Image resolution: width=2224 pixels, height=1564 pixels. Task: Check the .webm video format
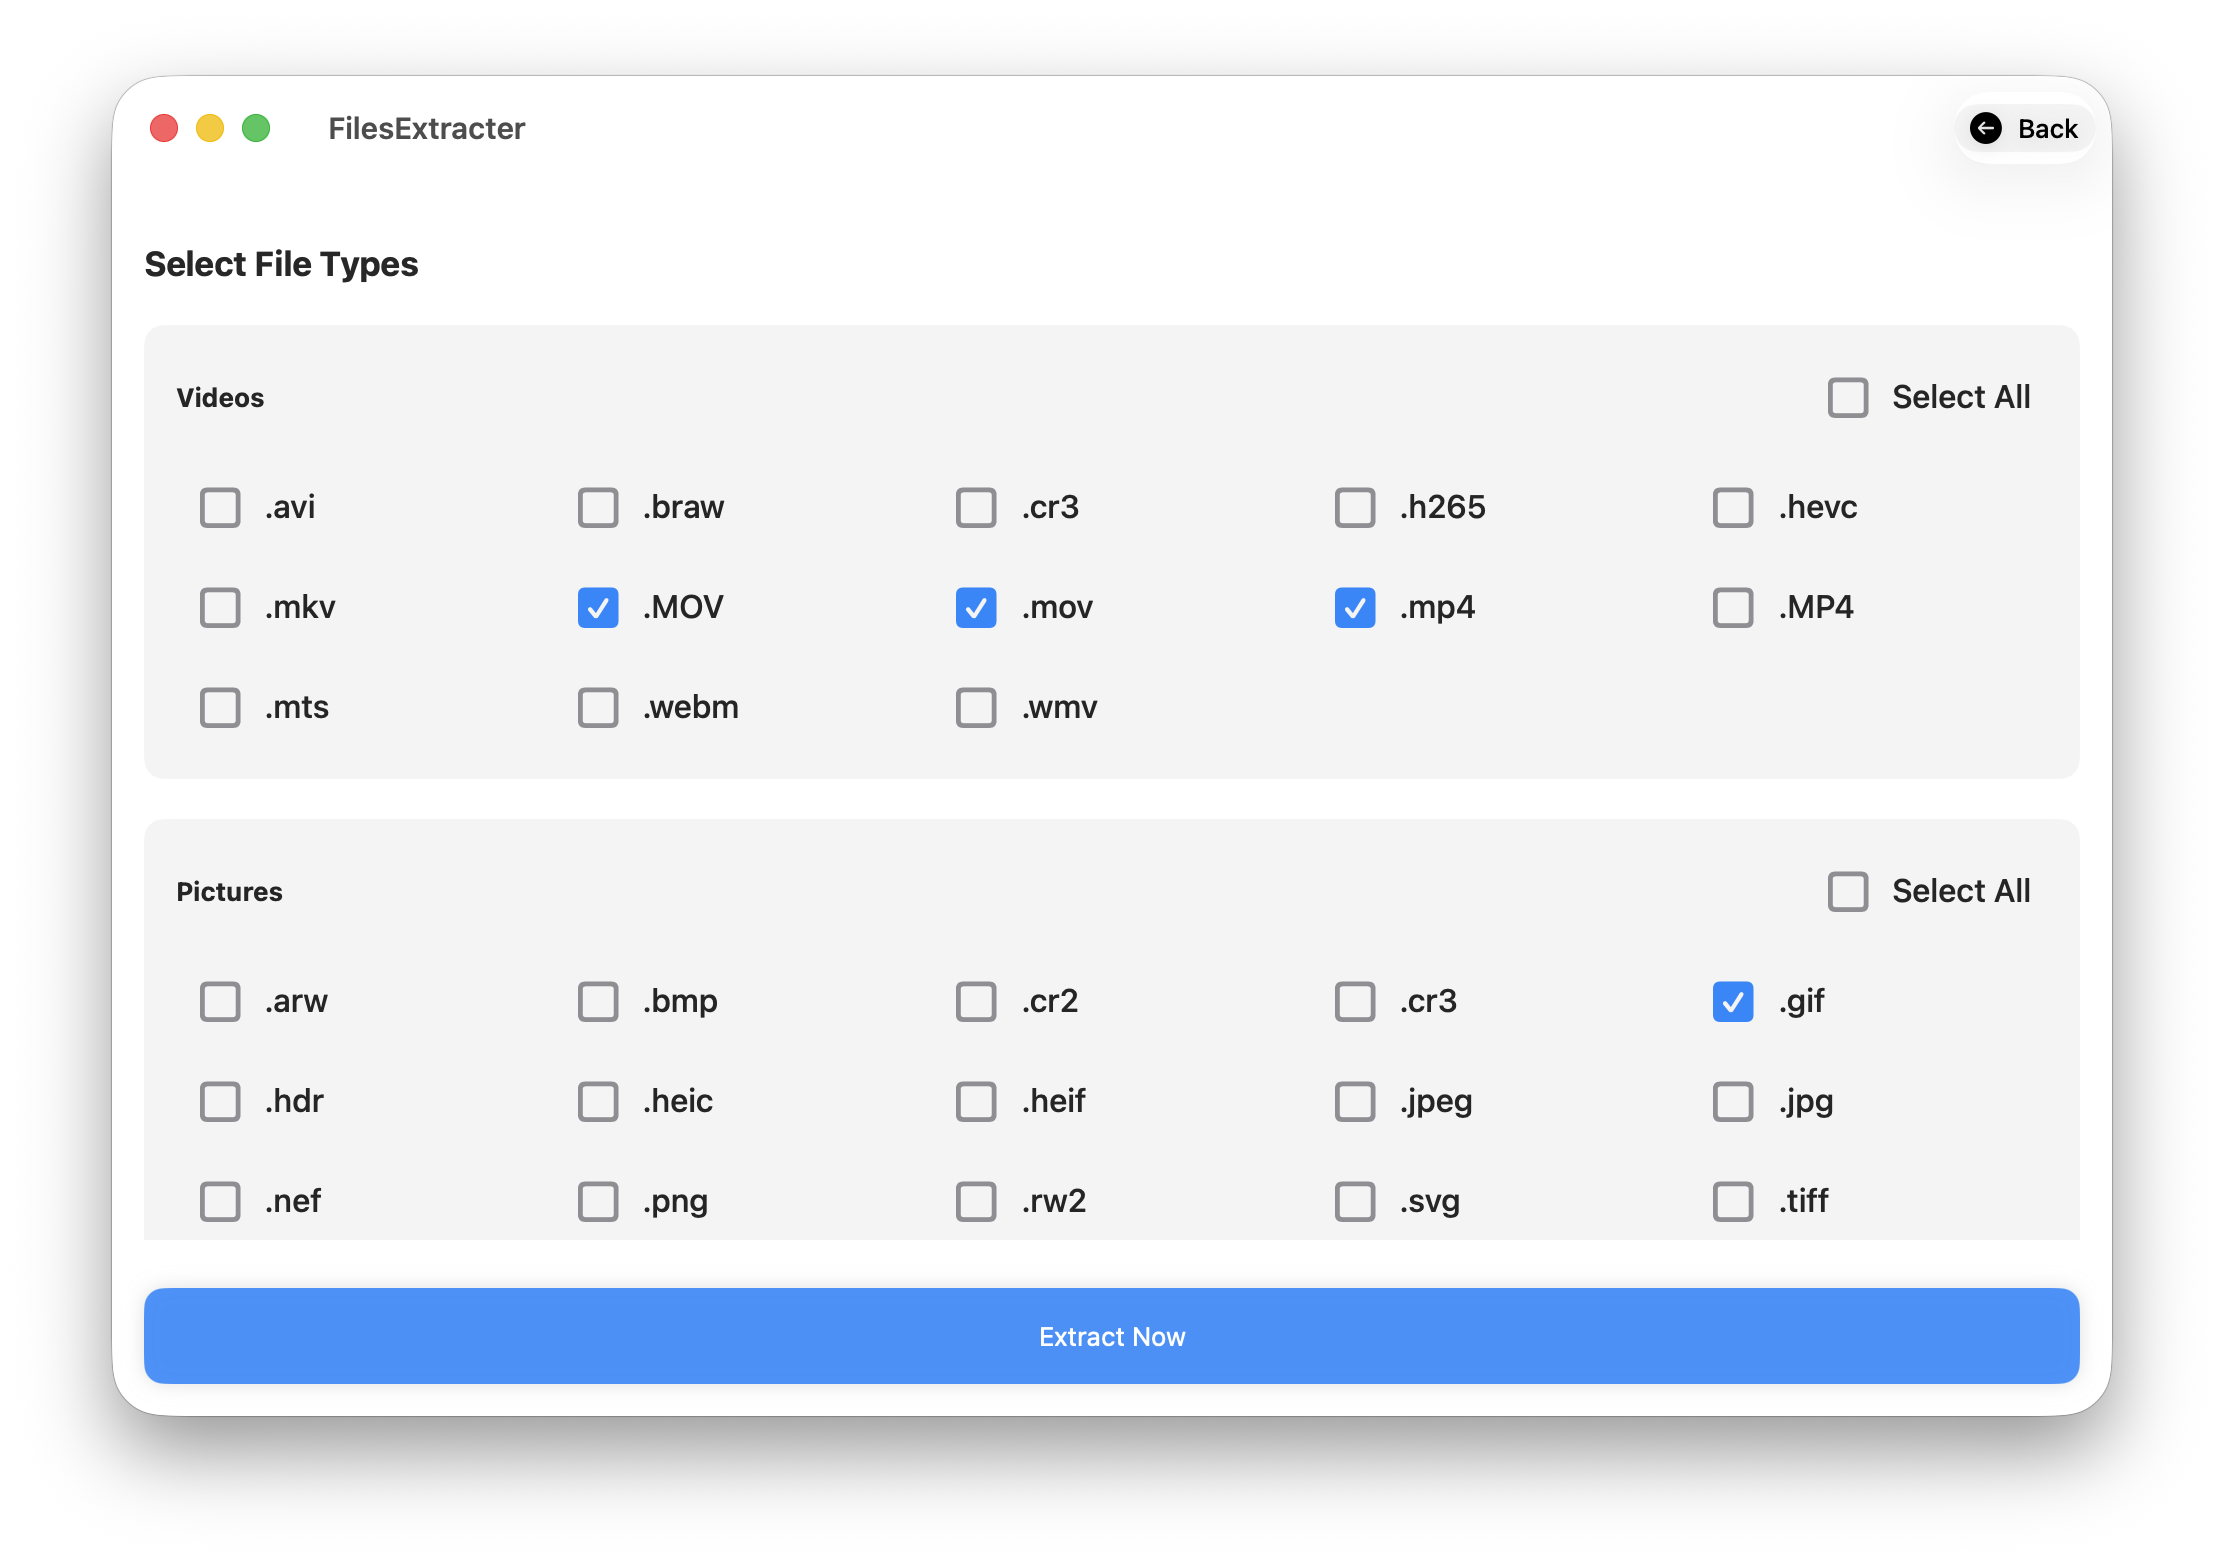point(598,707)
